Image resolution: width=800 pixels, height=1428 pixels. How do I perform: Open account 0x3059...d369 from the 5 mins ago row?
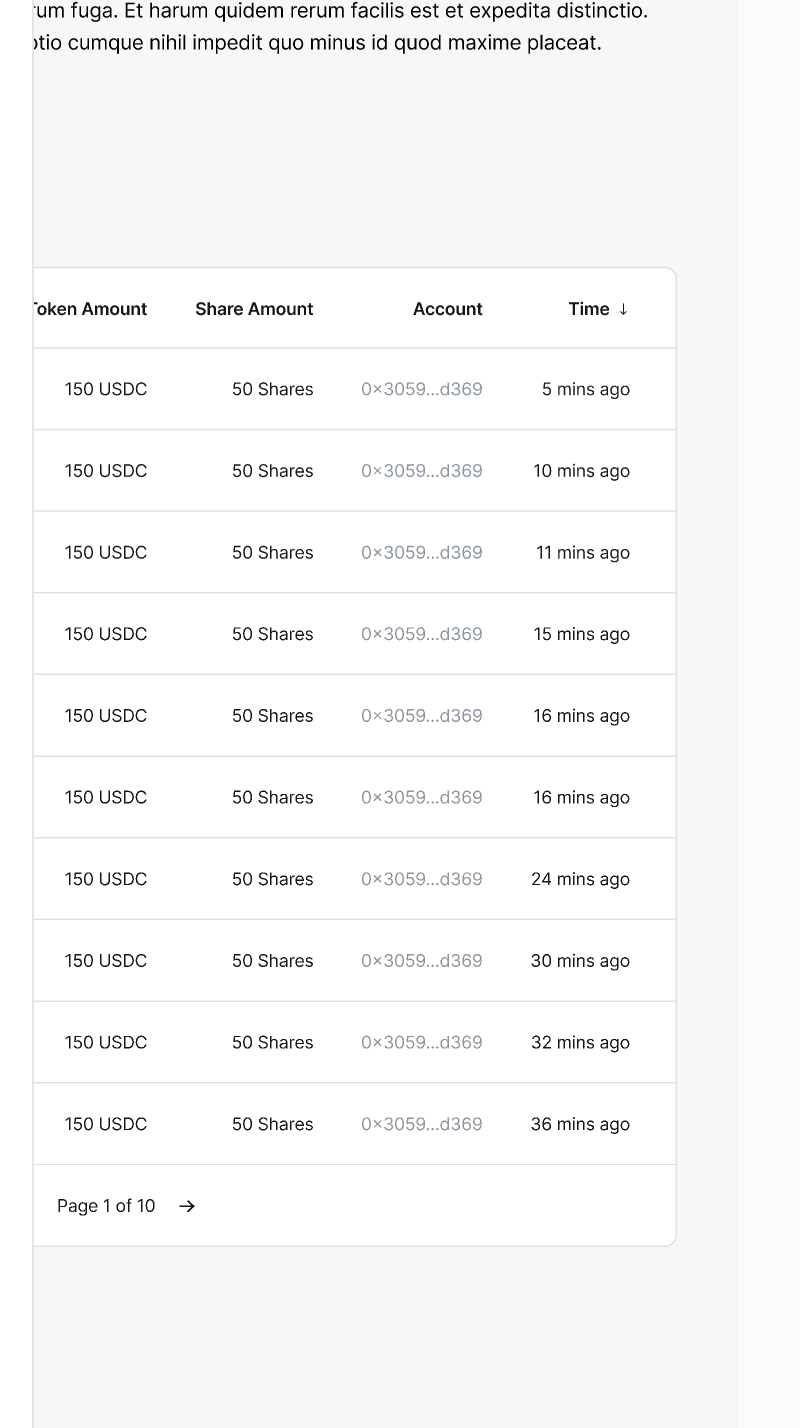pos(422,389)
